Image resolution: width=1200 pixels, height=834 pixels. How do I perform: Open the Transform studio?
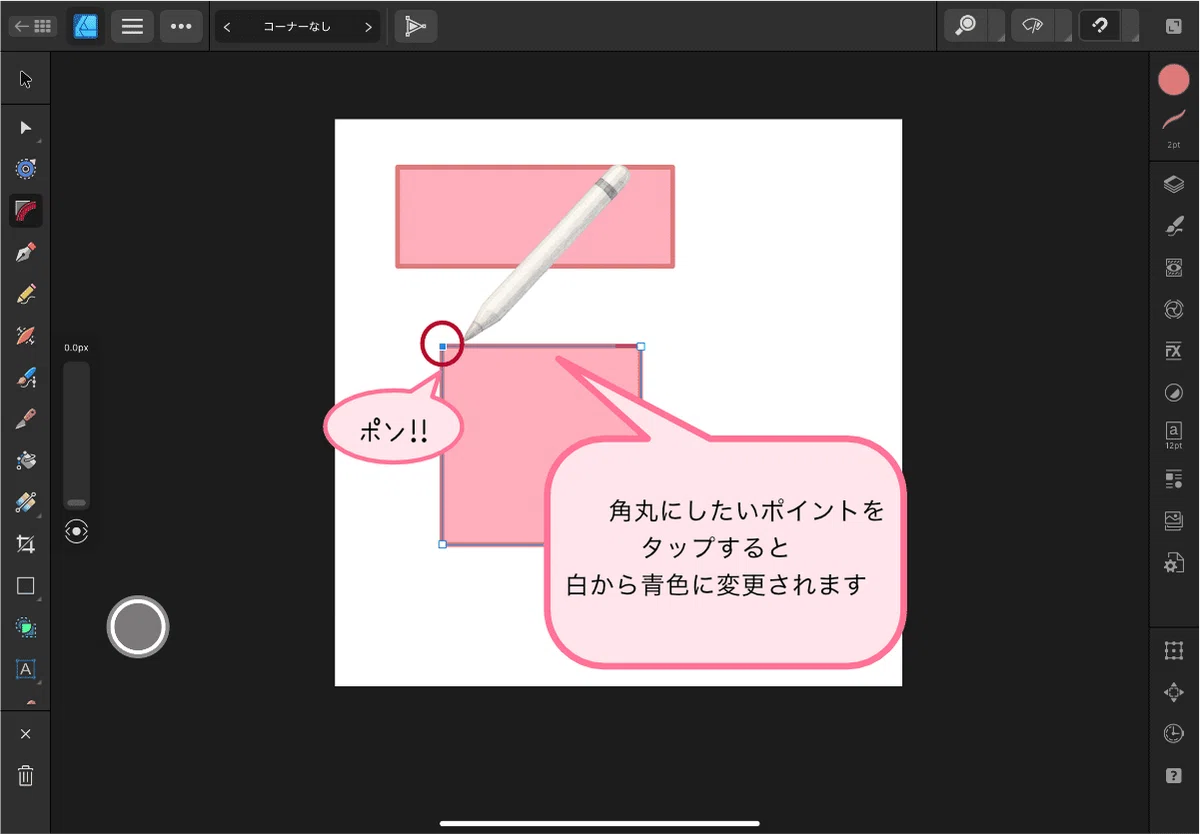tap(1174, 651)
